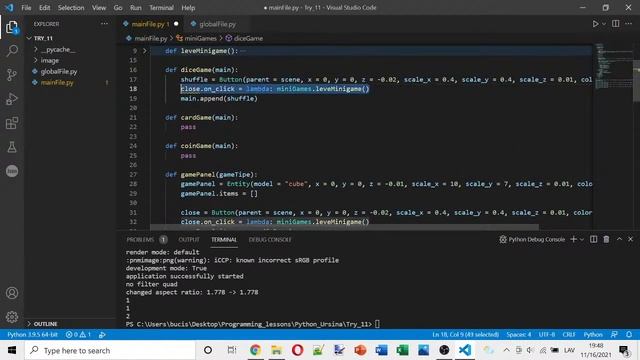The image size is (640, 360).
Task: Open mainFile.py in the explorer tree
Action: click(x=57, y=82)
